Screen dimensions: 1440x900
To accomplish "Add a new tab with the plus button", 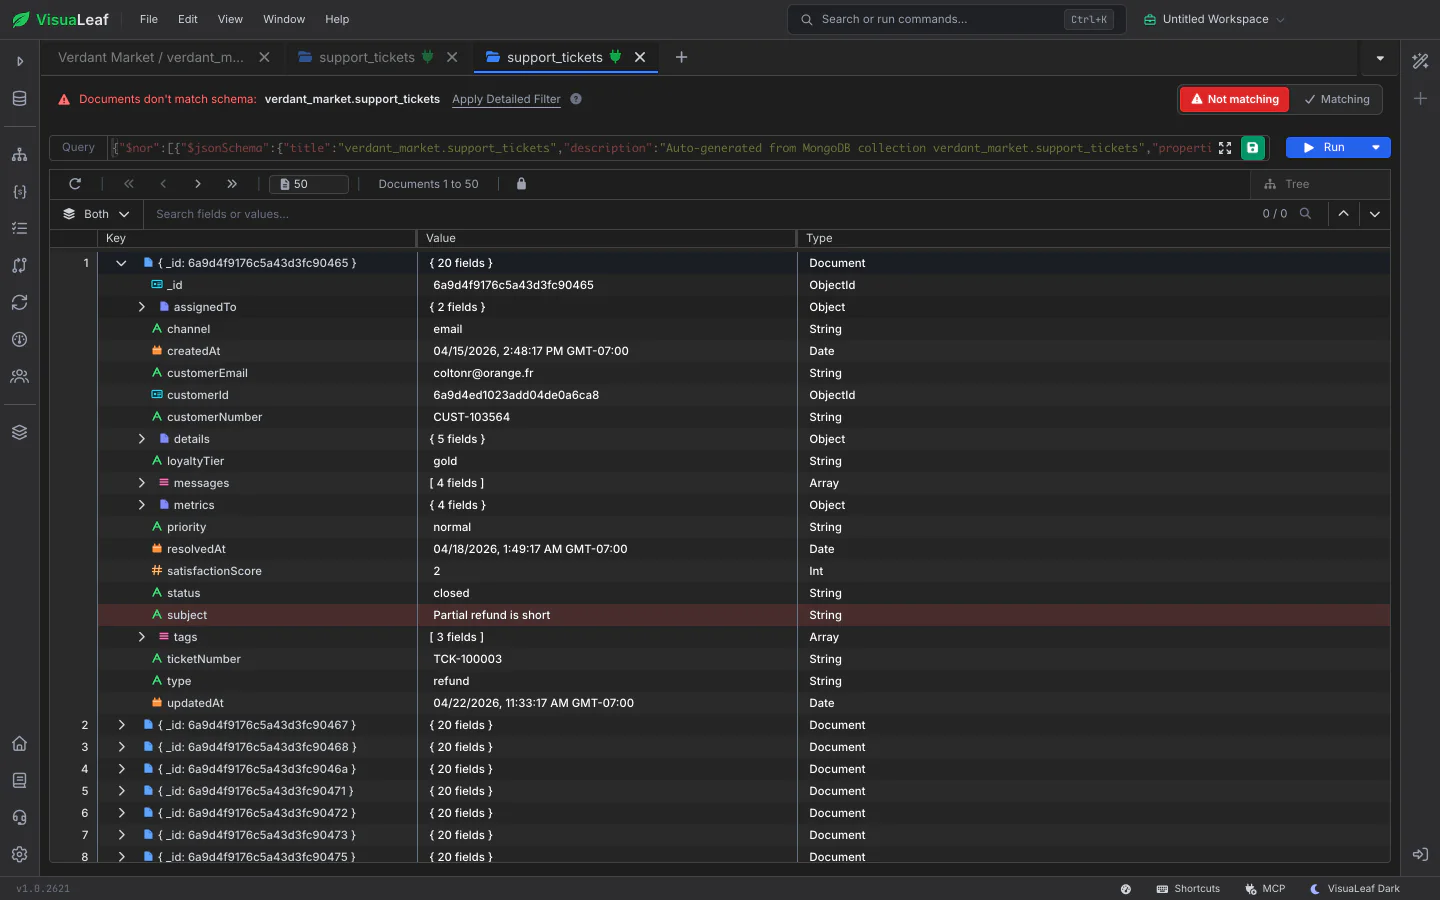I will (681, 57).
